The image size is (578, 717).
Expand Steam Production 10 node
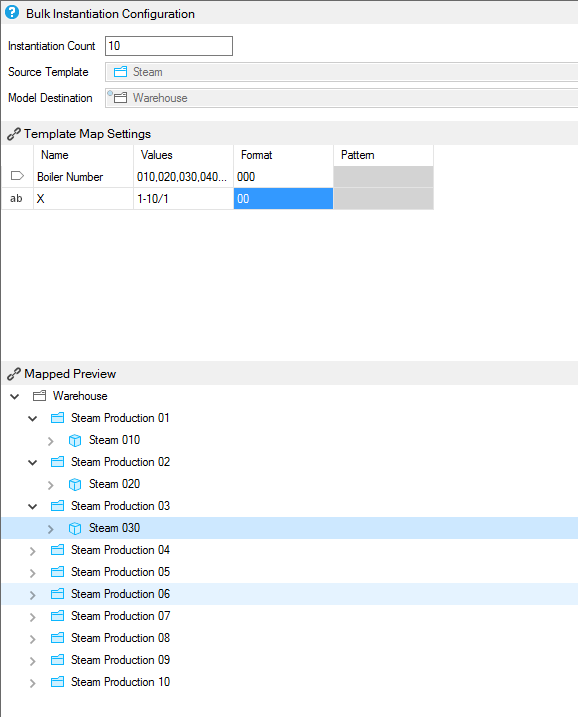pyautogui.click(x=32, y=683)
